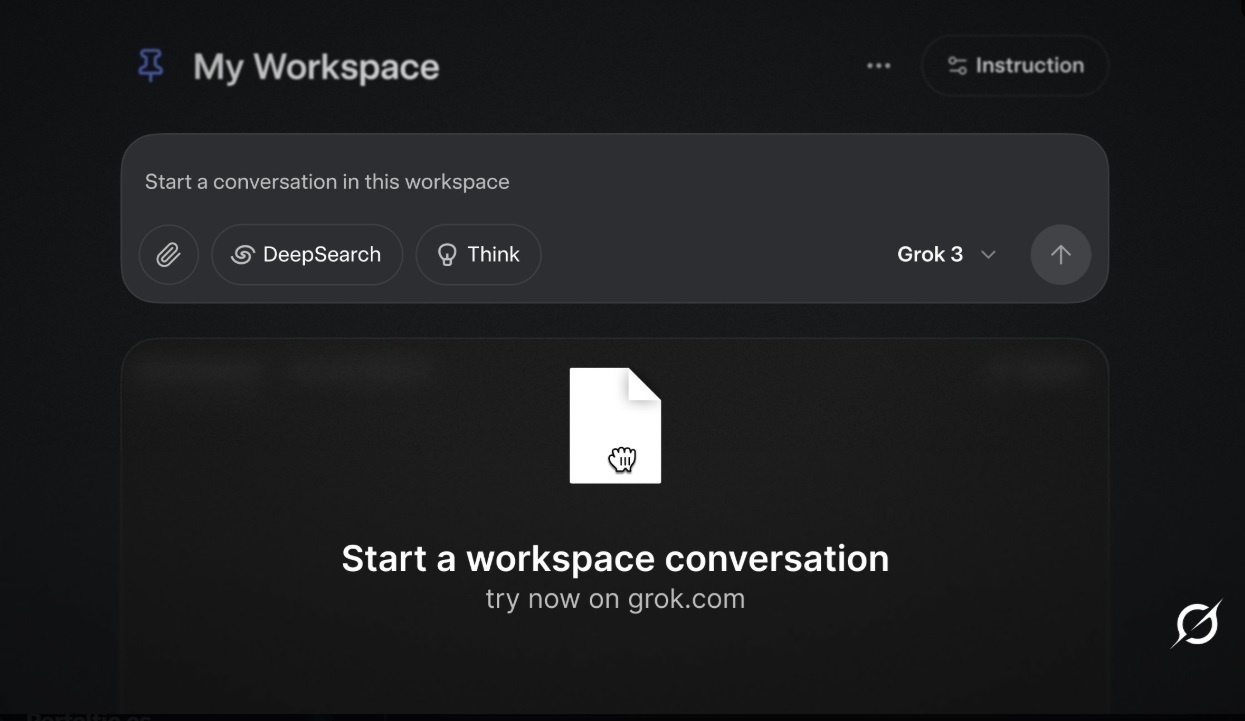Viewport: 1245px width, 721px height.
Task: Open the Grok 3 model dropdown
Action: pyautogui.click(x=946, y=255)
